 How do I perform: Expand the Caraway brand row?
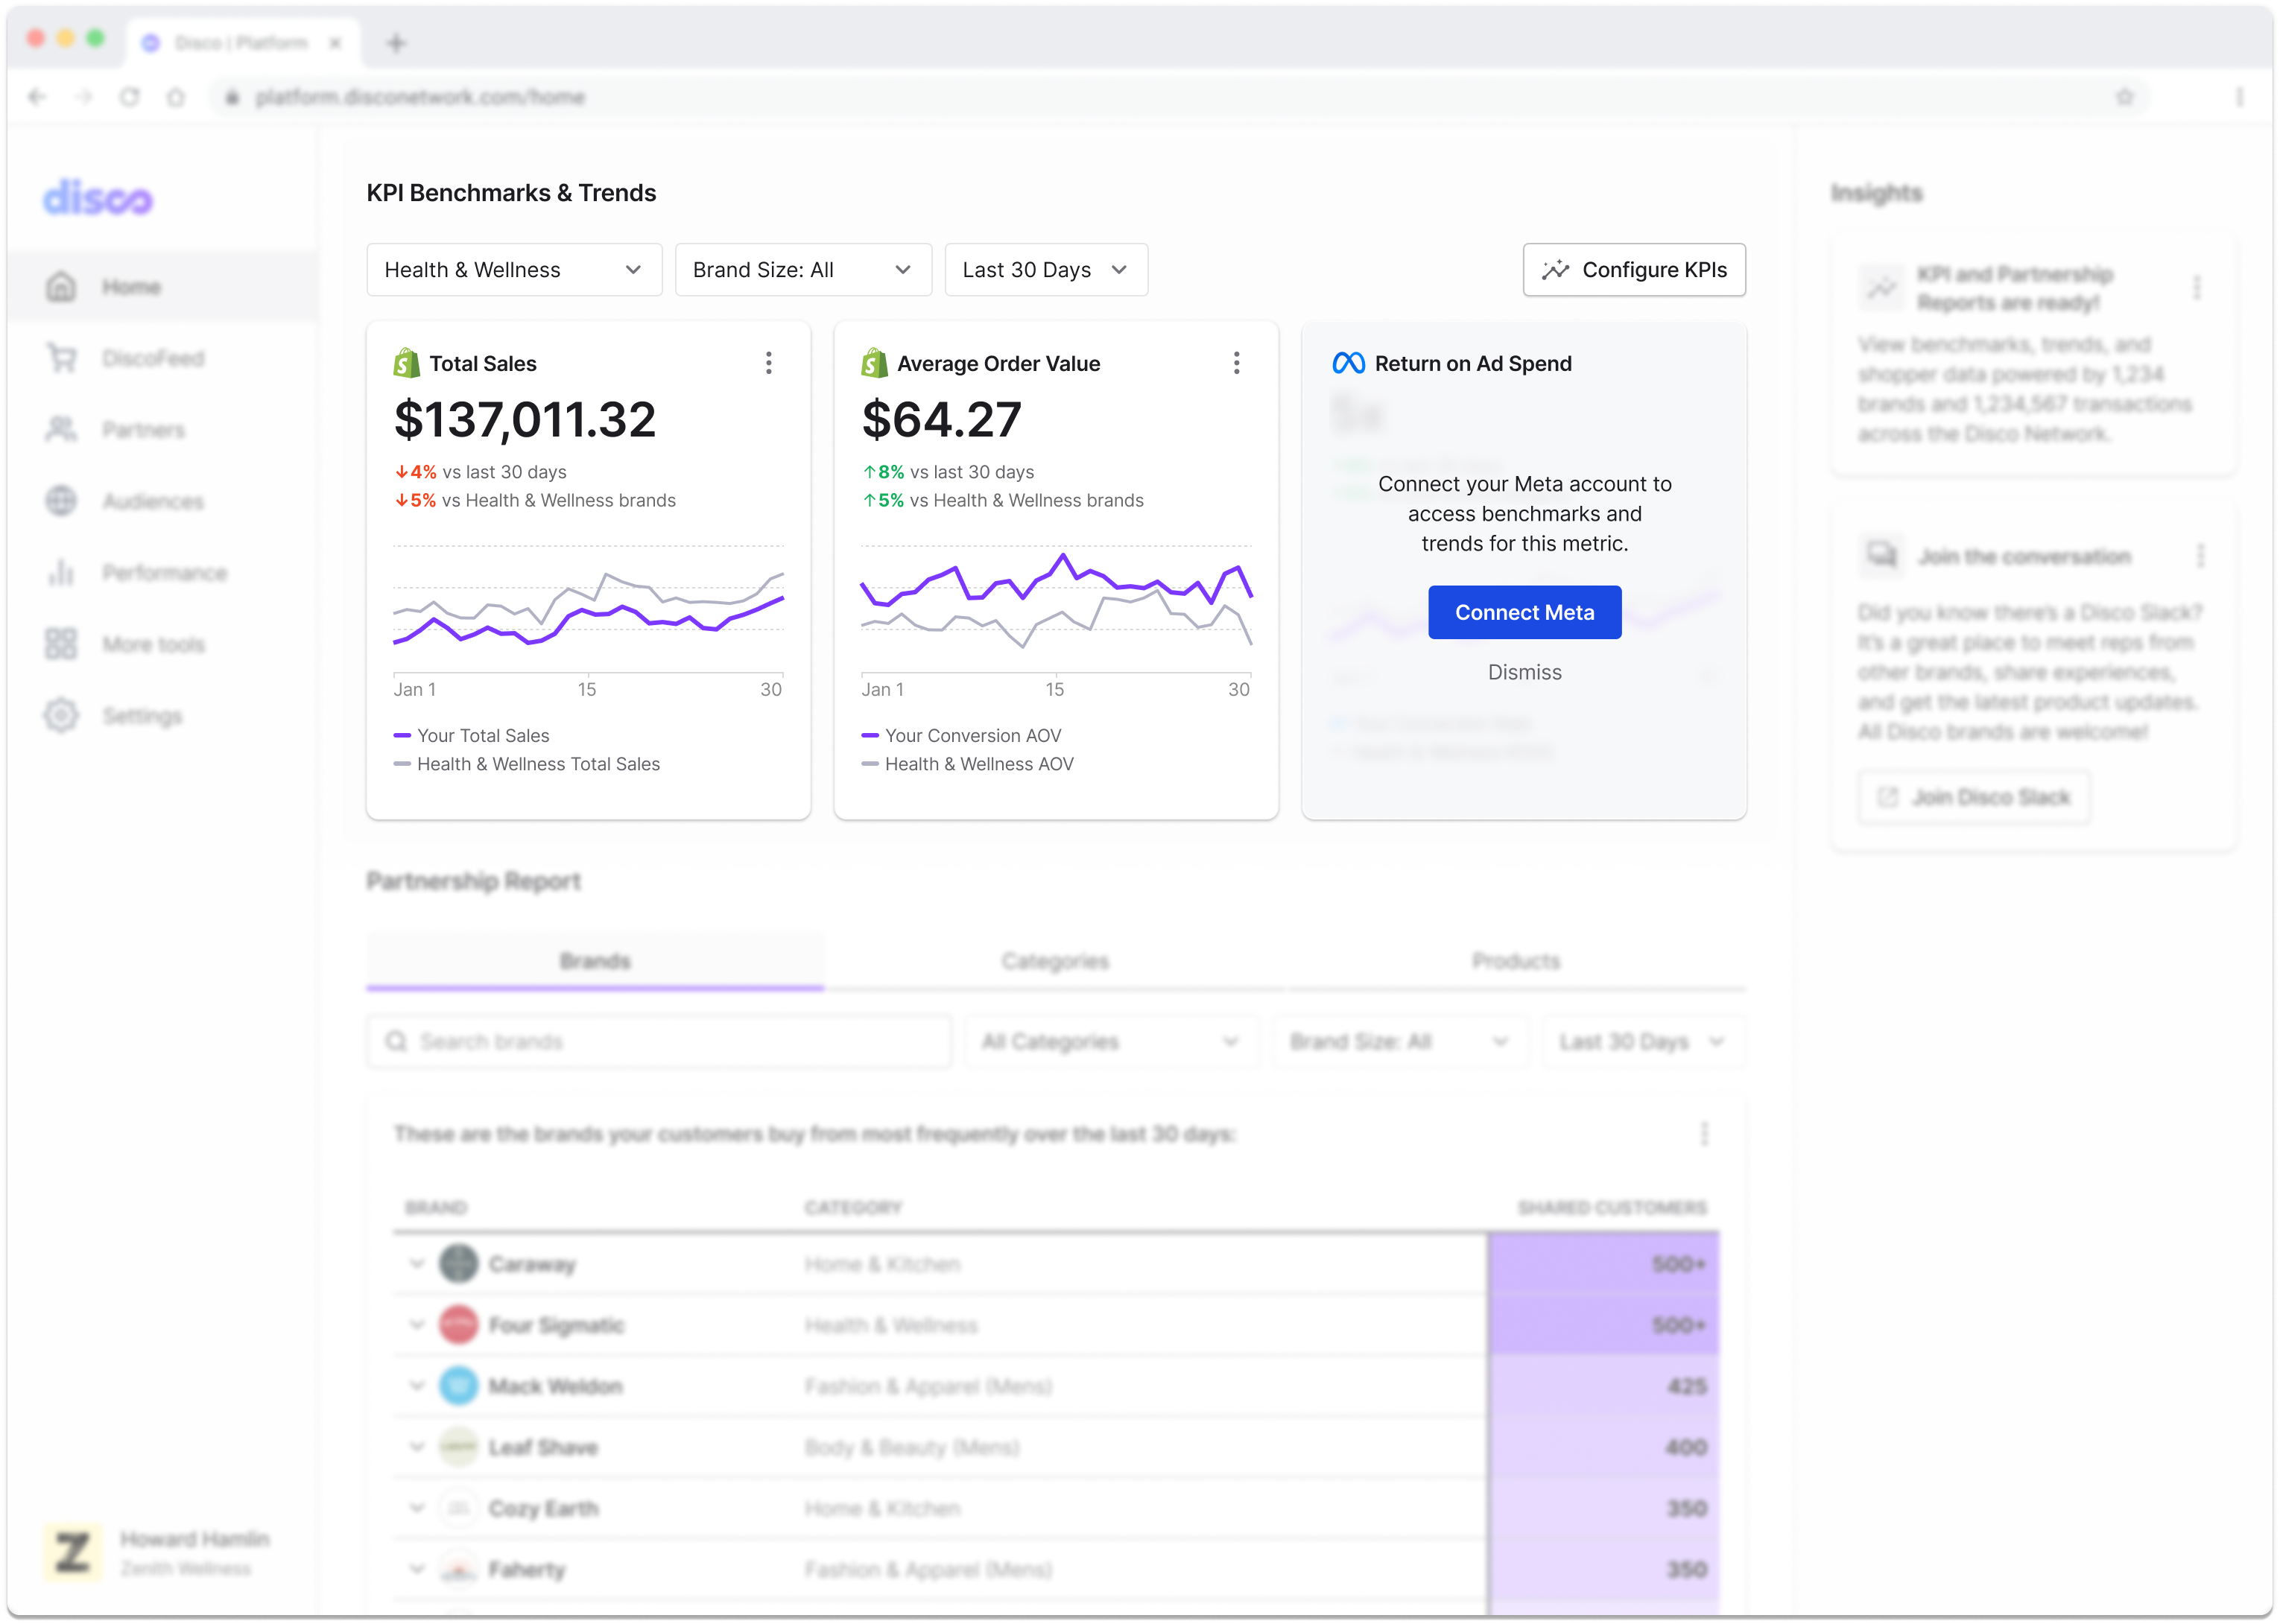(x=417, y=1264)
